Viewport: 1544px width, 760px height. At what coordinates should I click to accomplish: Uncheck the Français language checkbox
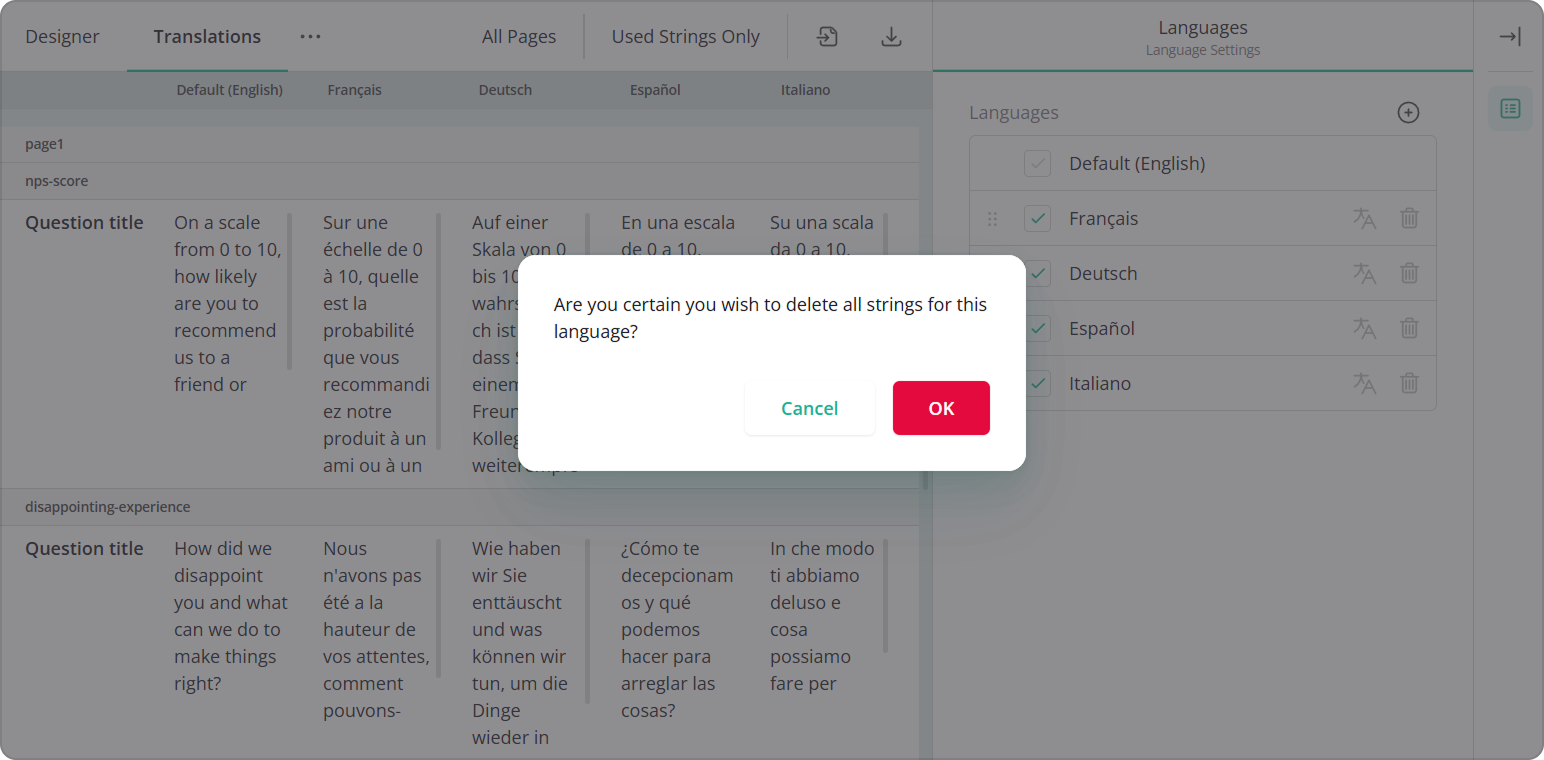[1037, 218]
